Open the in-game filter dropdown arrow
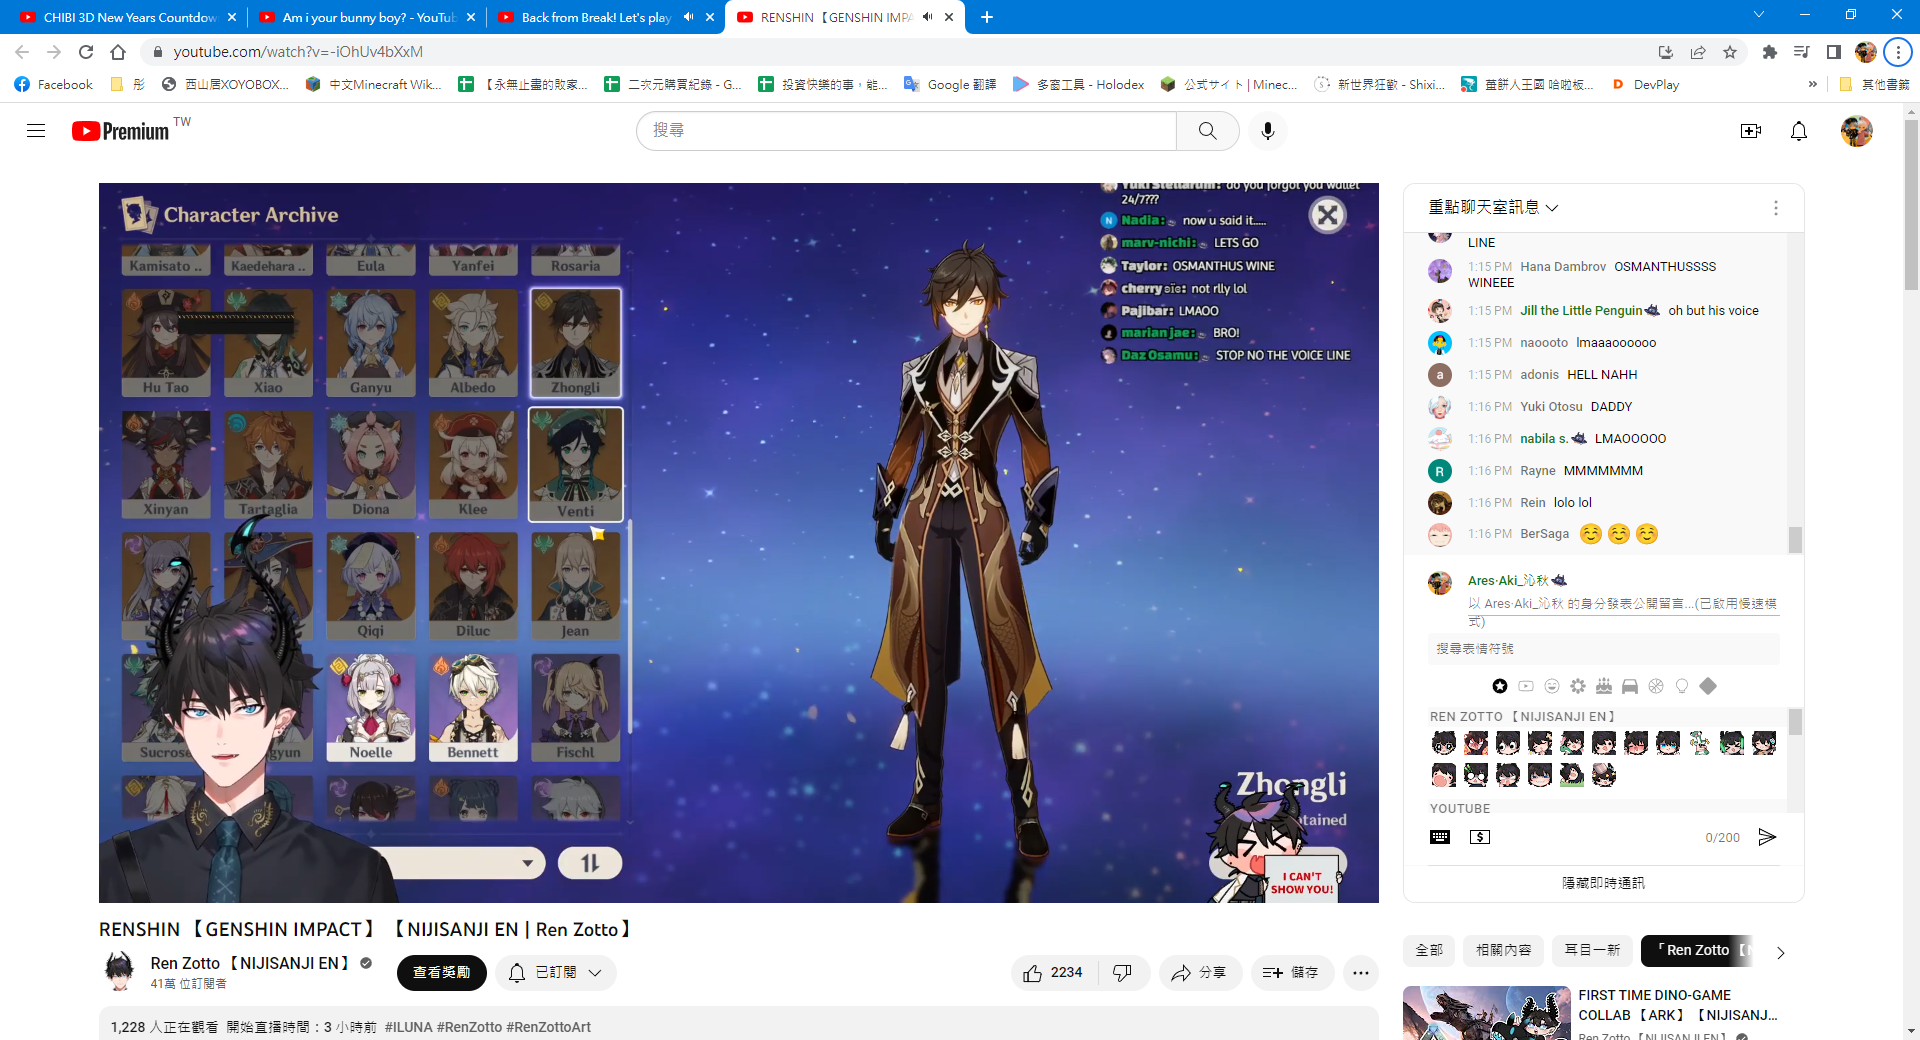 [x=527, y=863]
